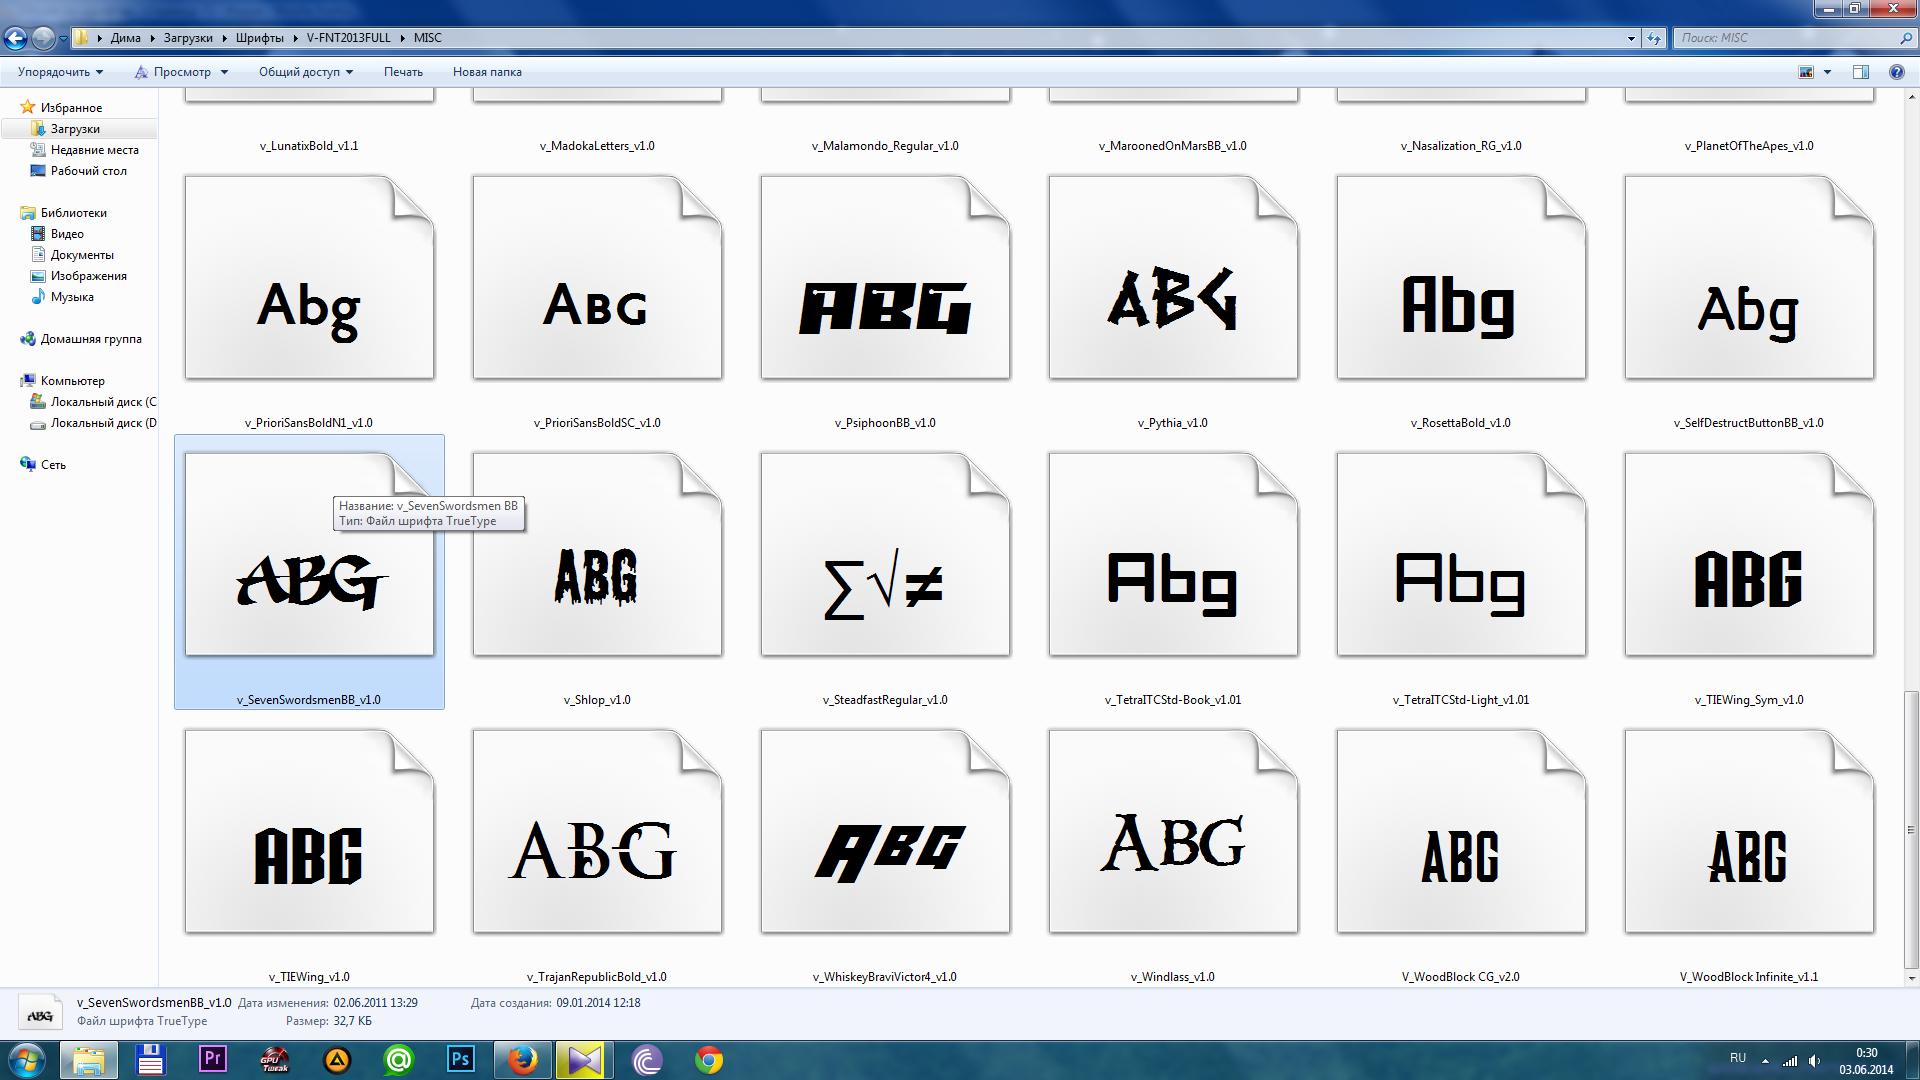Click the Back navigation arrow

(x=15, y=38)
